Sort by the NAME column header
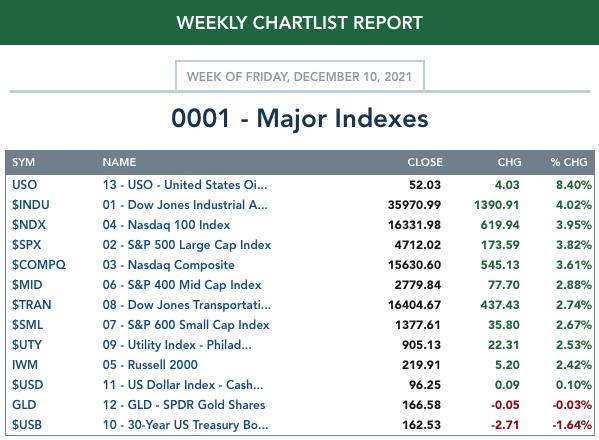 tap(119, 162)
